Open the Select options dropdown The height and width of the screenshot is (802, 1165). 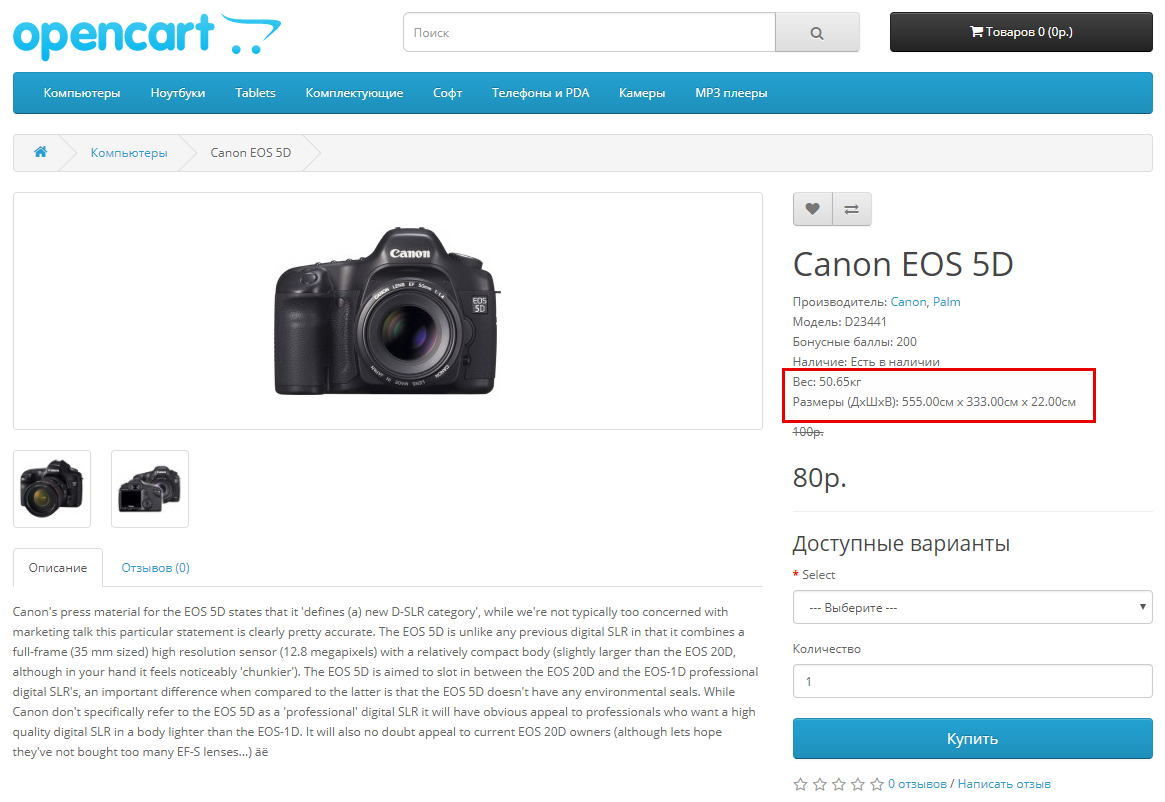click(x=972, y=608)
